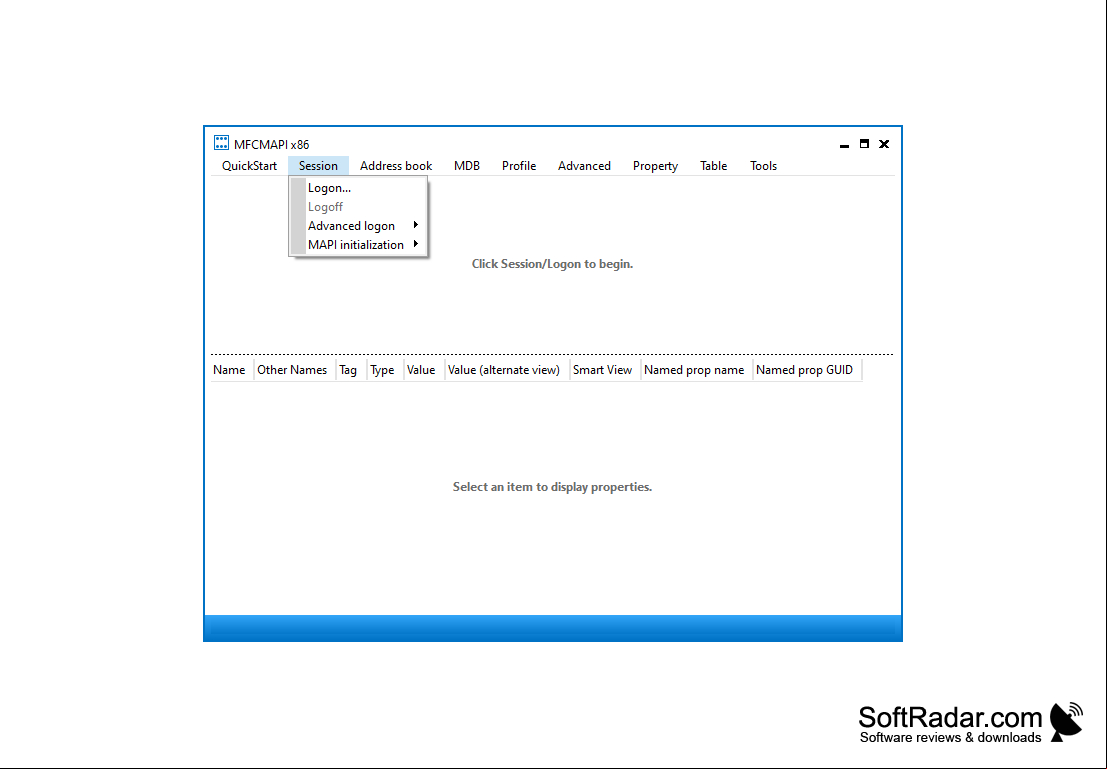Viewport: 1107px width, 769px height.
Task: Choose Logon... from the Session menu
Action: [359, 188]
